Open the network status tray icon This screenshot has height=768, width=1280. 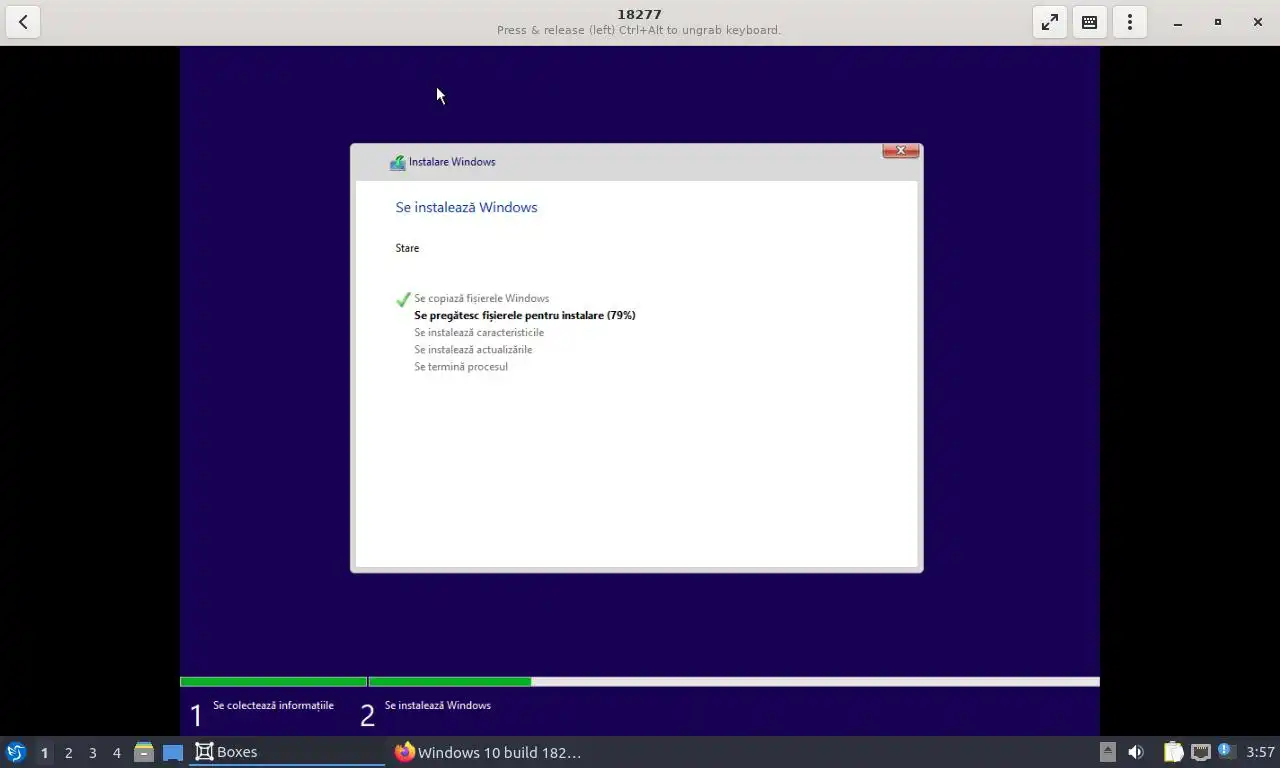(x=1200, y=752)
